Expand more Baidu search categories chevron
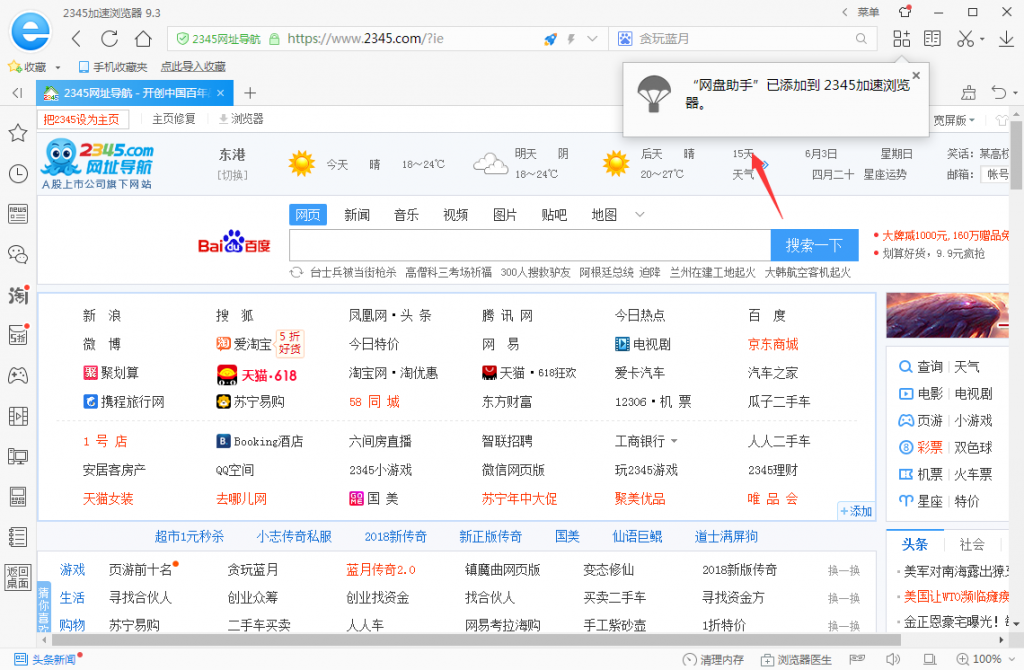 [640, 214]
